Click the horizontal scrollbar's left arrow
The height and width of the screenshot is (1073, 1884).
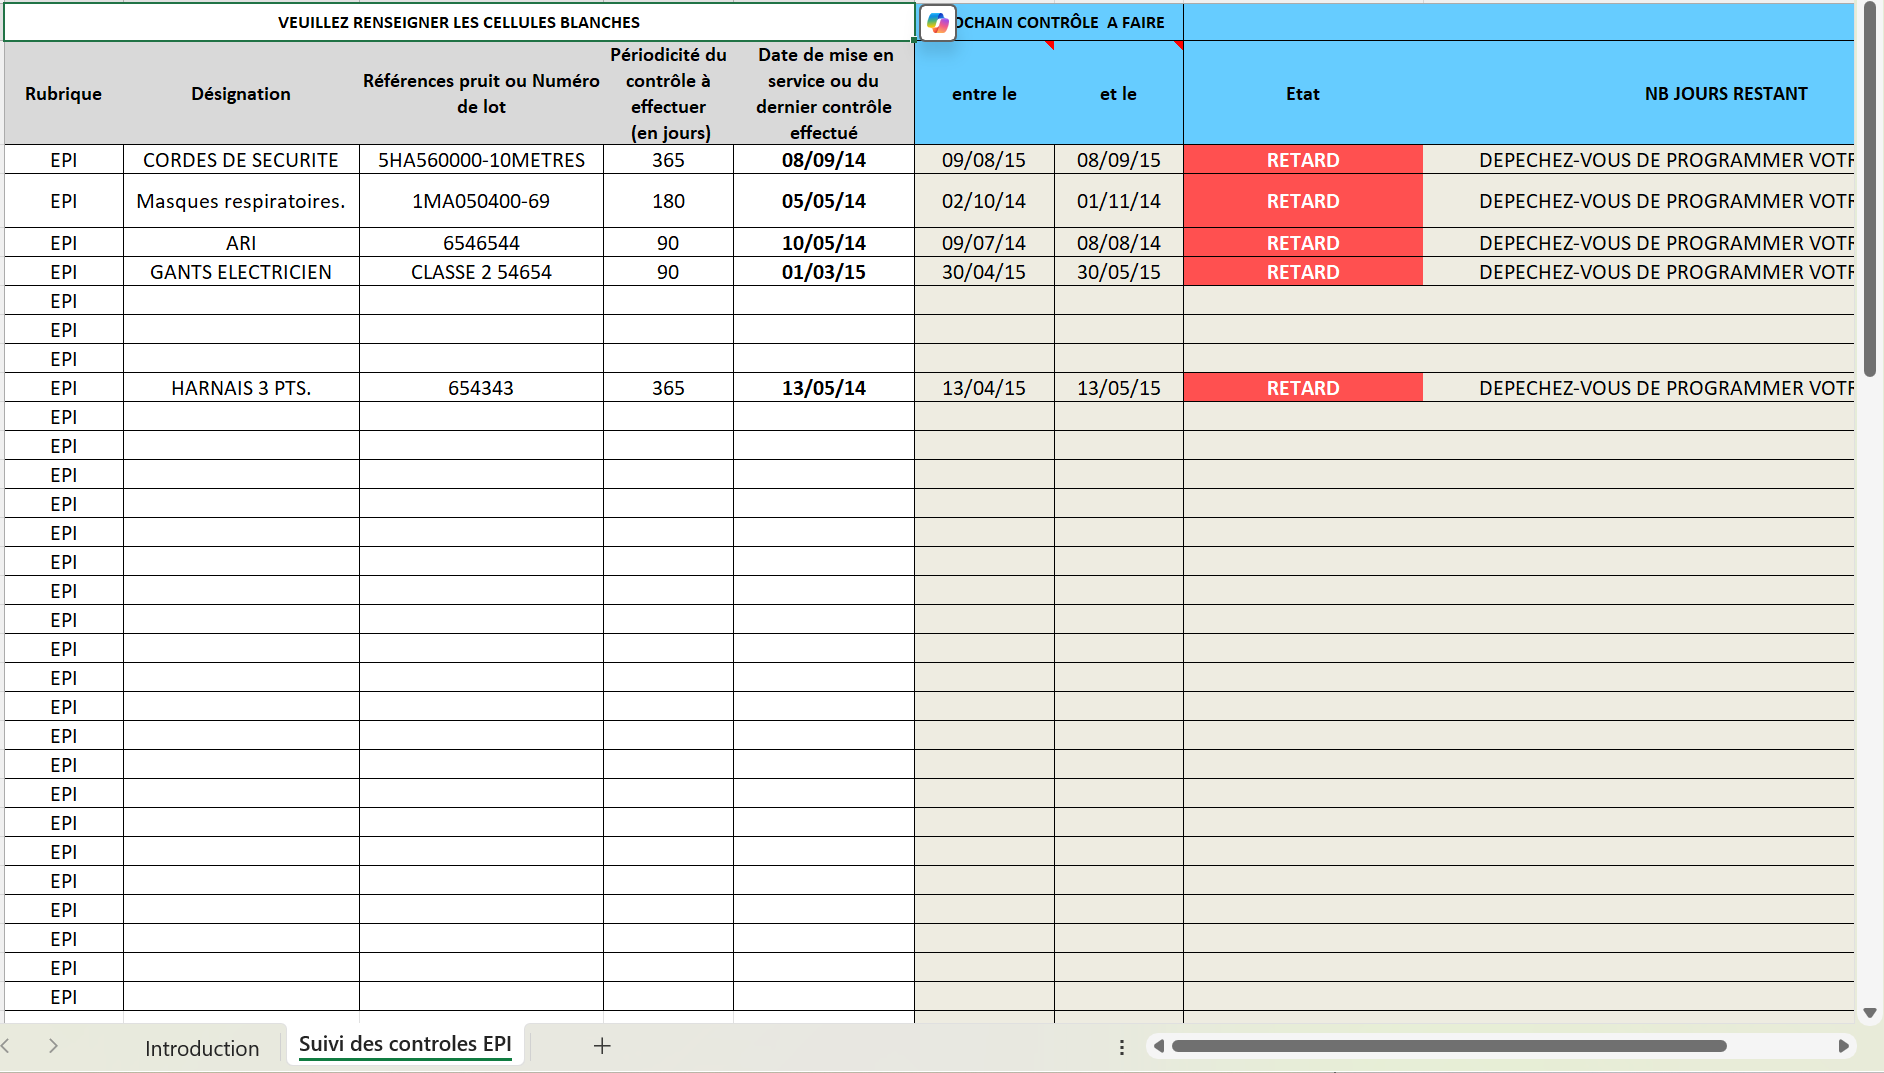point(1158,1046)
